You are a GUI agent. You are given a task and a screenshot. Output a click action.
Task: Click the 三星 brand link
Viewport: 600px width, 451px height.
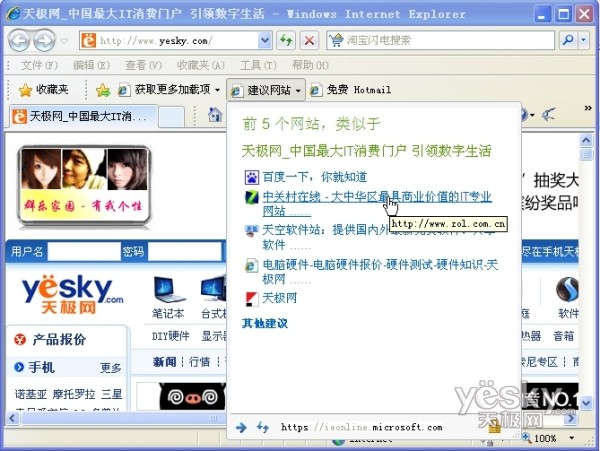click(112, 394)
